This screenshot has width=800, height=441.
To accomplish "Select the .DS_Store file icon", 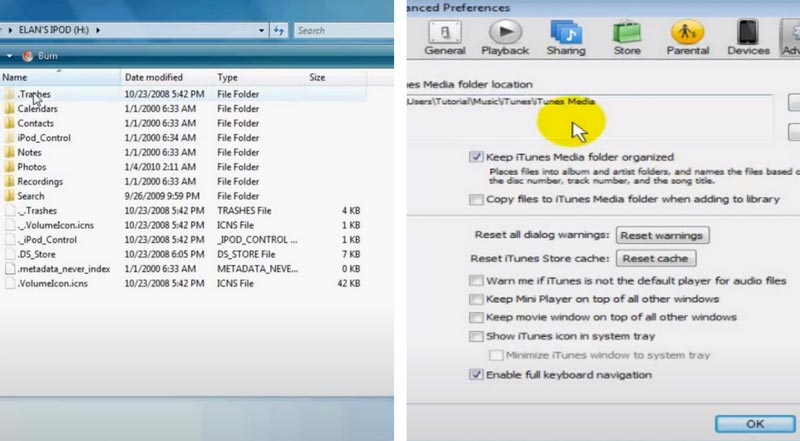I will (x=10, y=254).
